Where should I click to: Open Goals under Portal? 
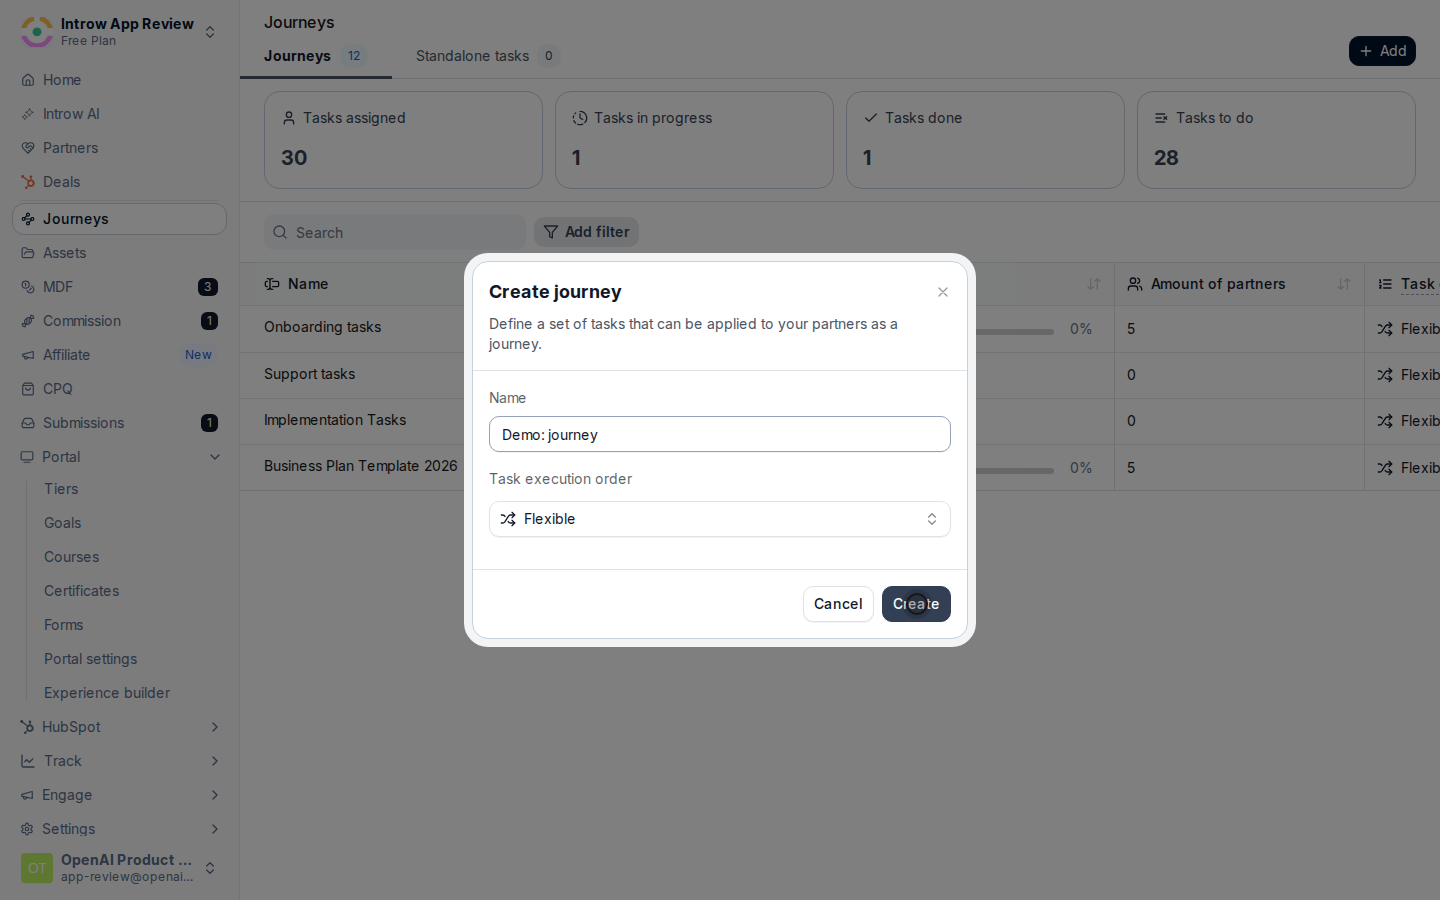63,523
